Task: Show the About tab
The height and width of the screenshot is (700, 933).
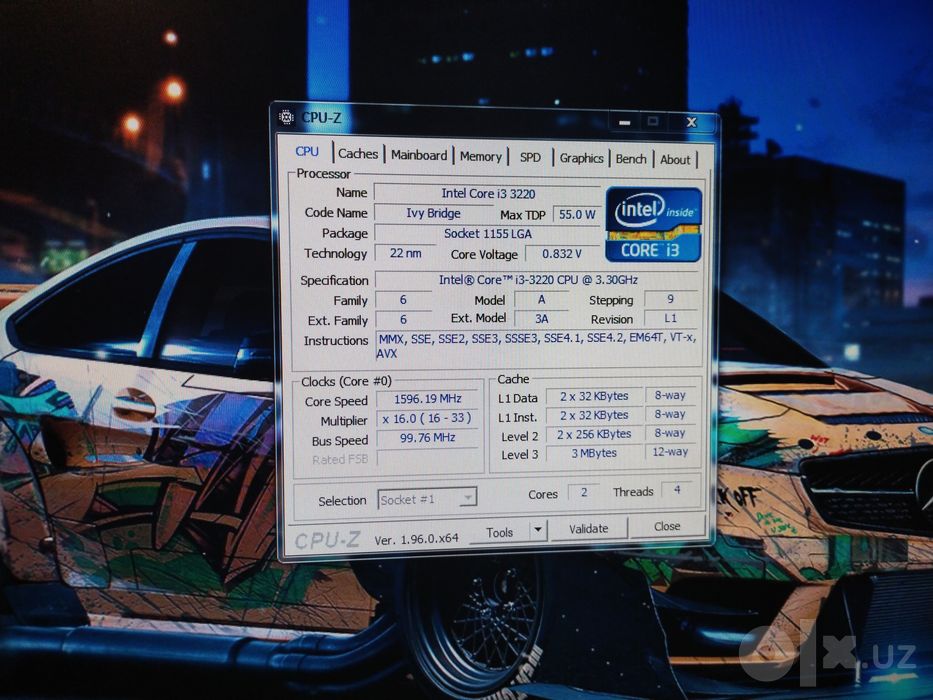Action: [675, 160]
